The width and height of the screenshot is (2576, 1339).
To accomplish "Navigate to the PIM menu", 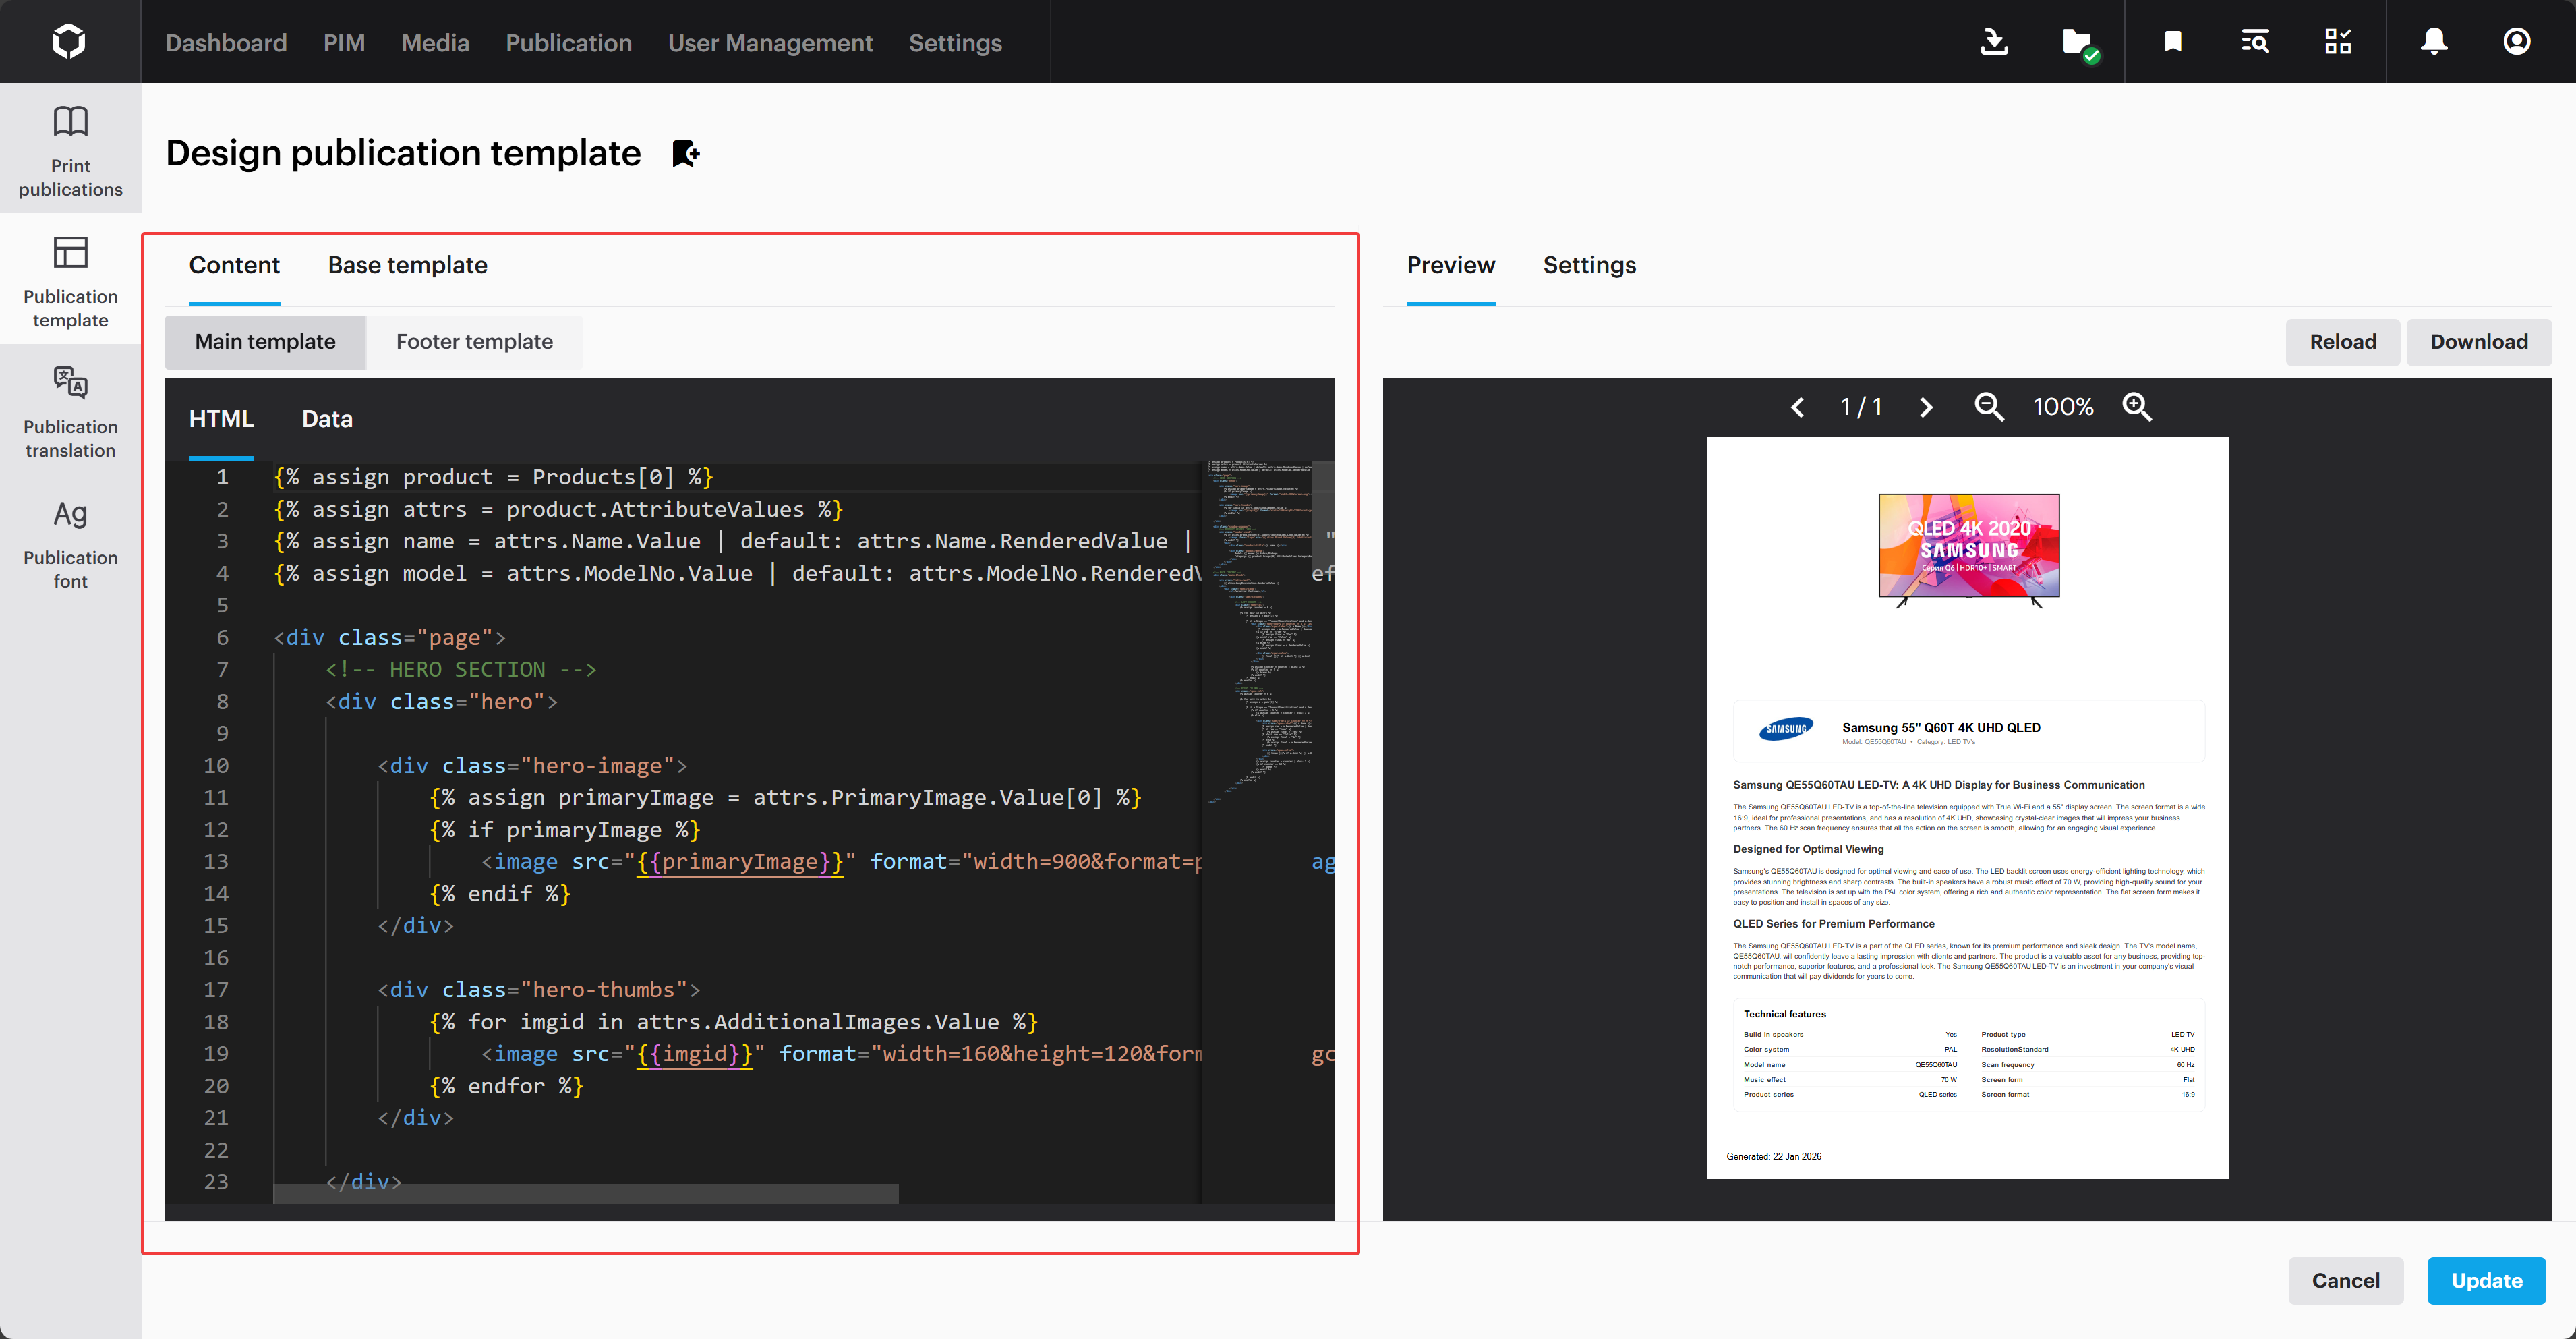I will click(x=344, y=43).
